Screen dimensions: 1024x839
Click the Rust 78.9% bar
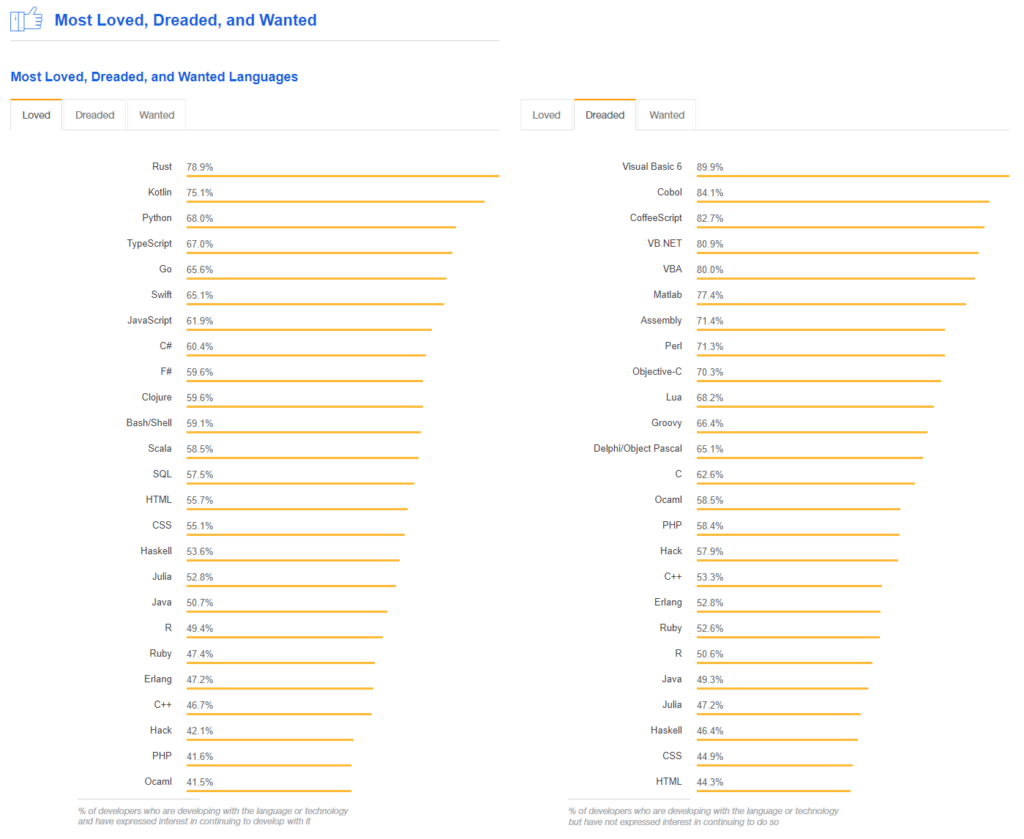[x=342, y=176]
